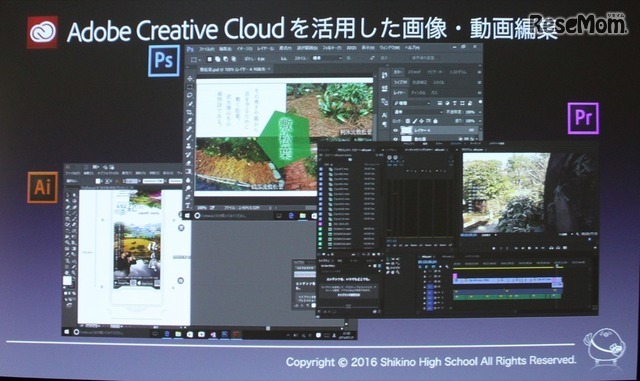Filter layers by pixel layers icon in Photoshop

click(440, 103)
